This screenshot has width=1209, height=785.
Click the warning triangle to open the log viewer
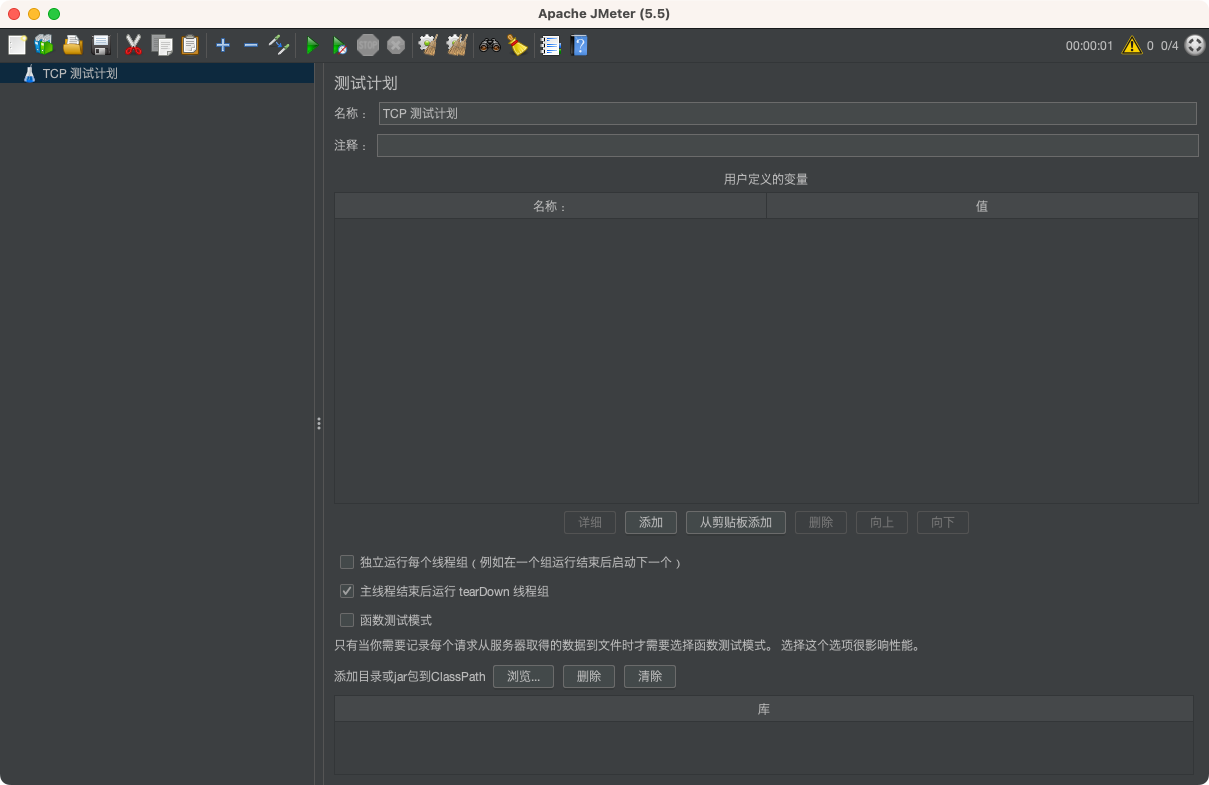coord(1133,45)
